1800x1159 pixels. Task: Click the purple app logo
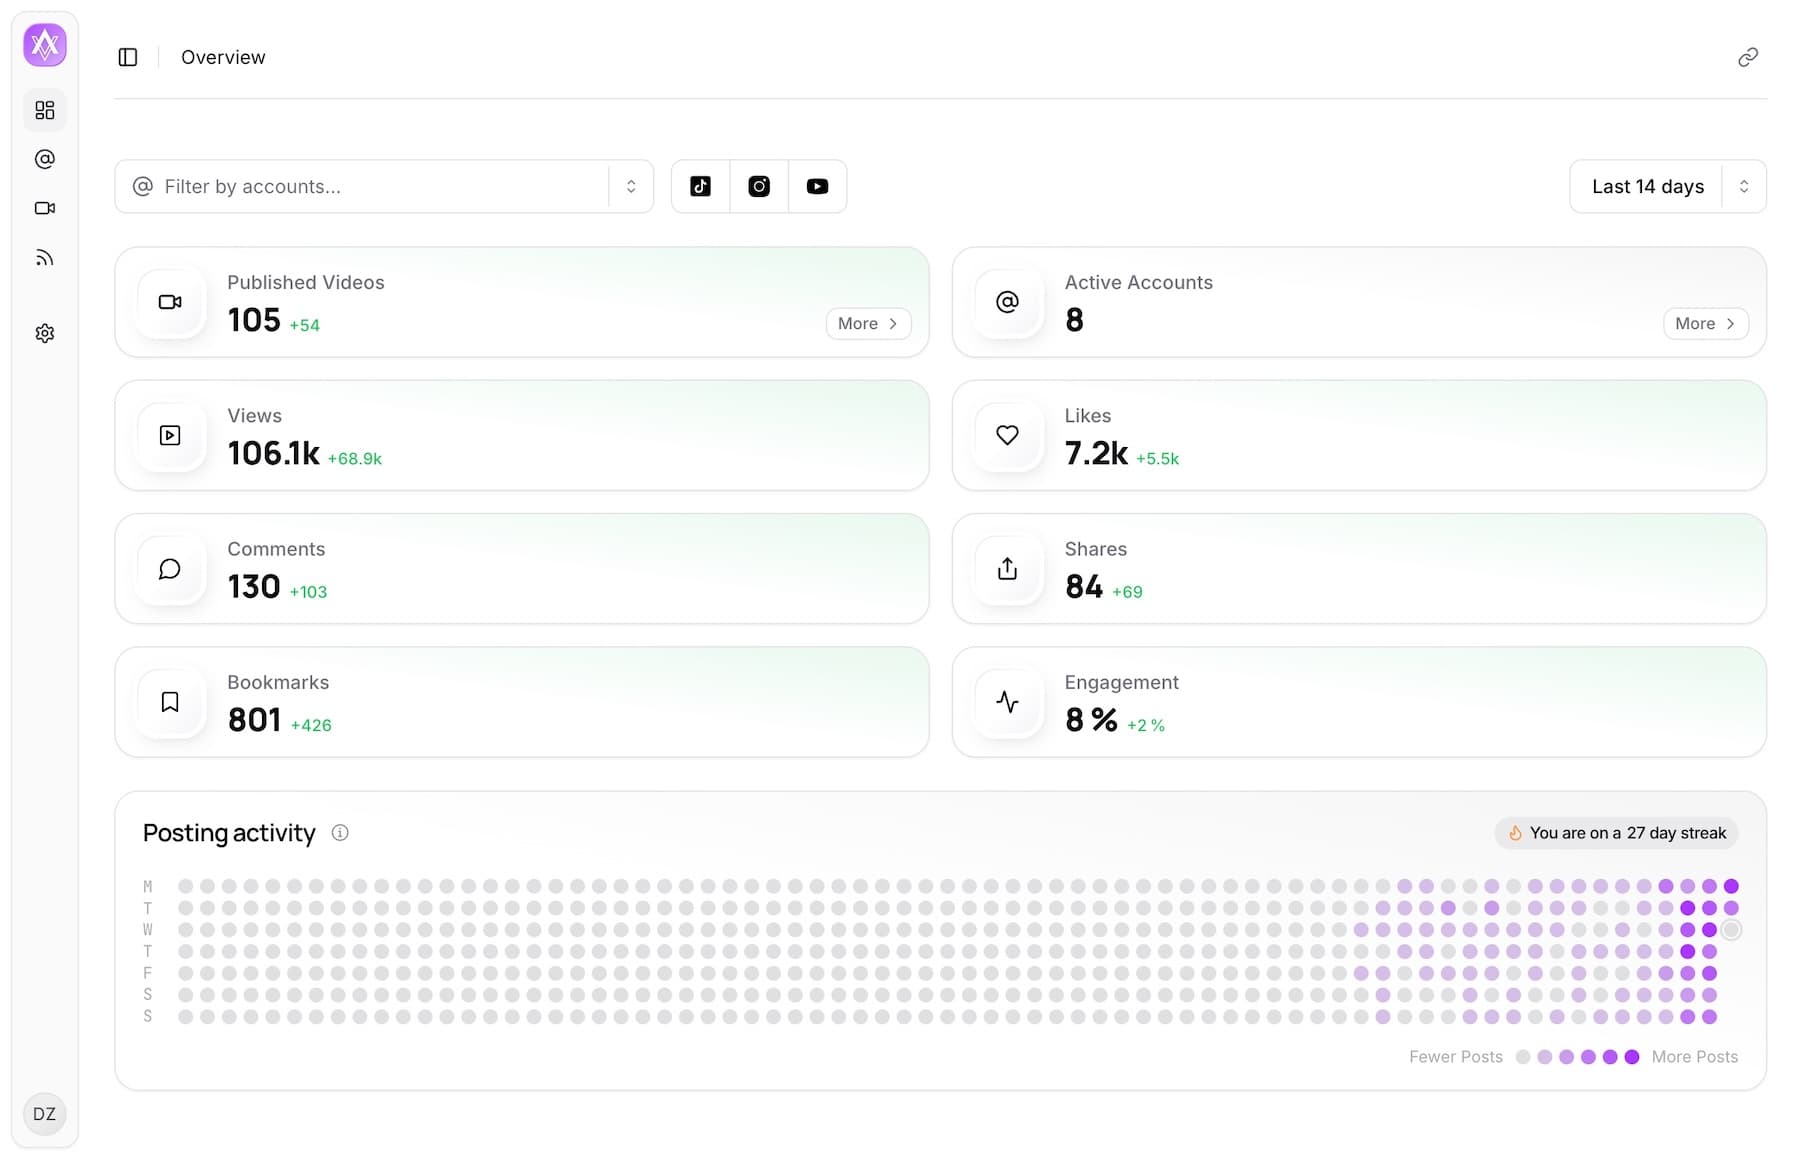[x=45, y=45]
